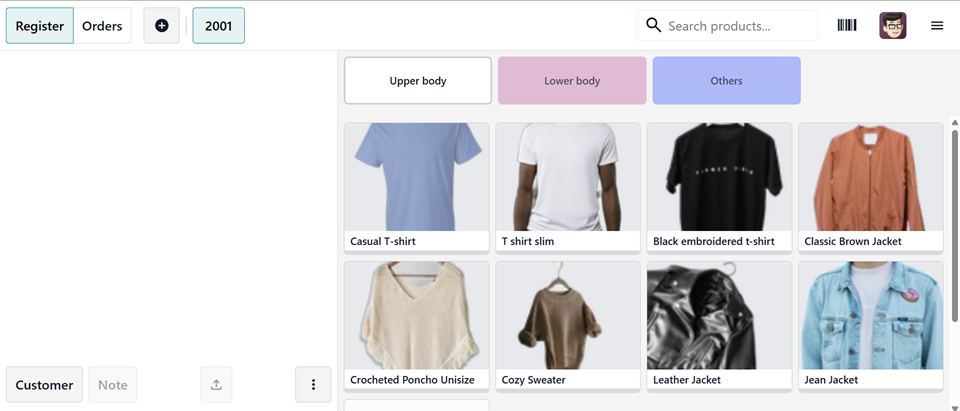Click the product list scrollbar up arrow

click(x=954, y=123)
